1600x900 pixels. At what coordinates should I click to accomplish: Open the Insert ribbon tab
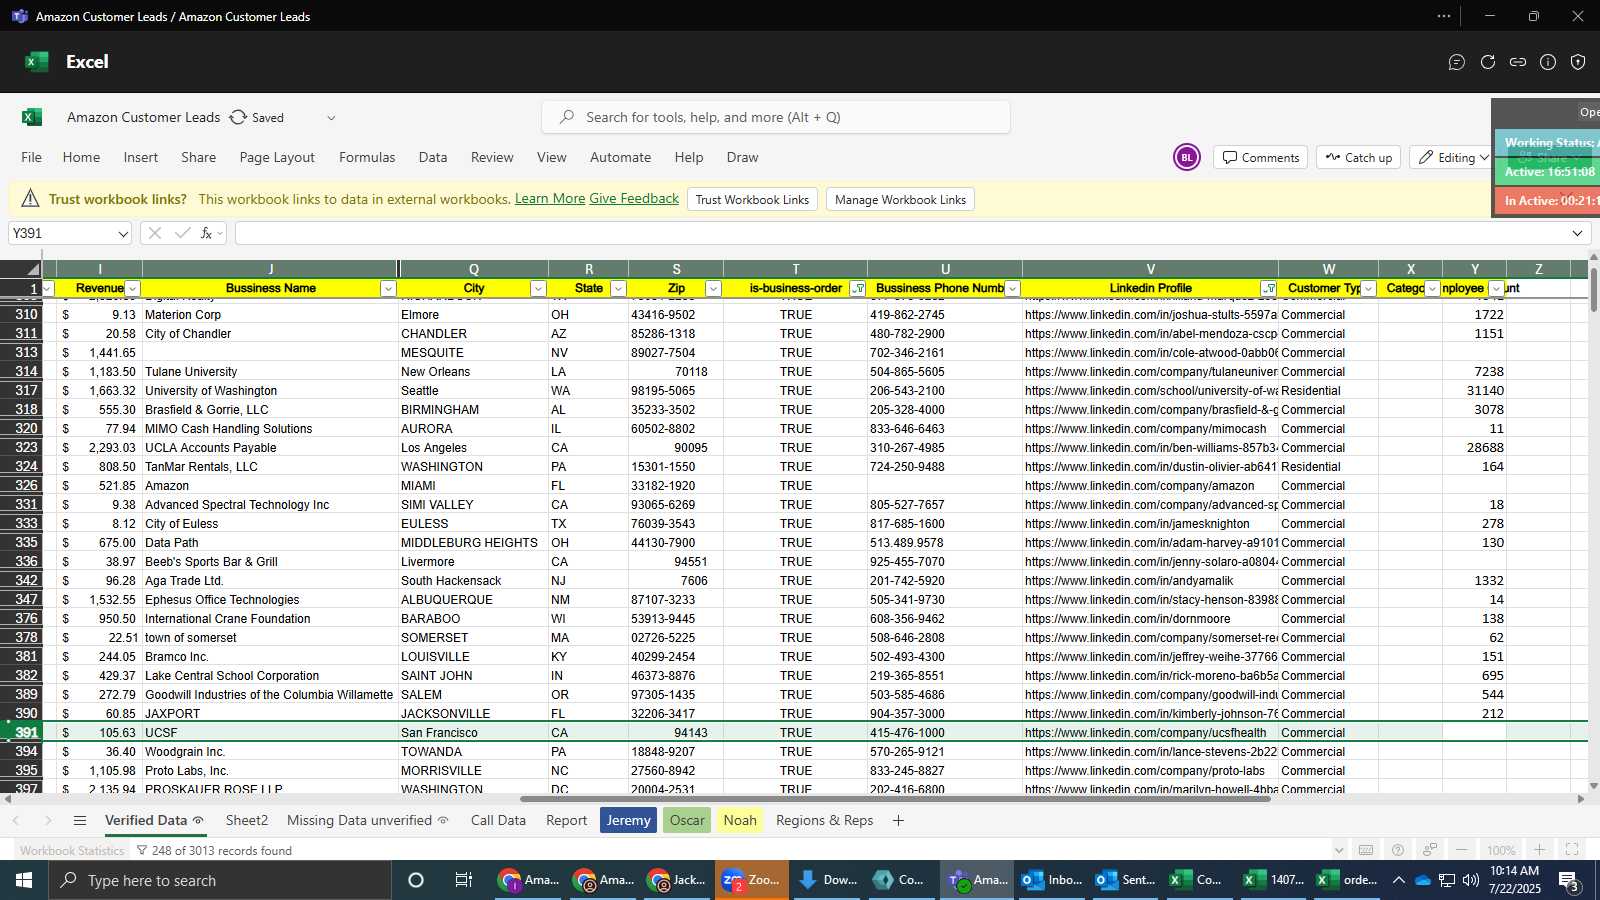[141, 157]
